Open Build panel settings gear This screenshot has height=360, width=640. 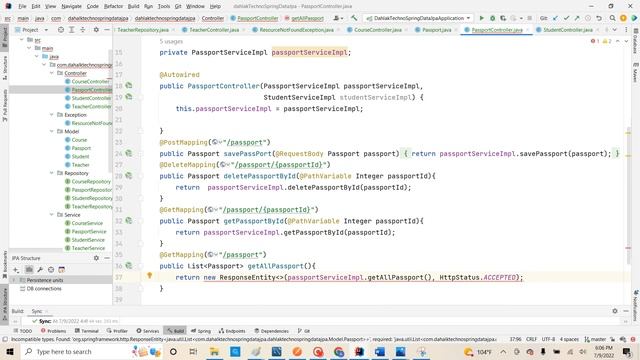(x=615, y=311)
